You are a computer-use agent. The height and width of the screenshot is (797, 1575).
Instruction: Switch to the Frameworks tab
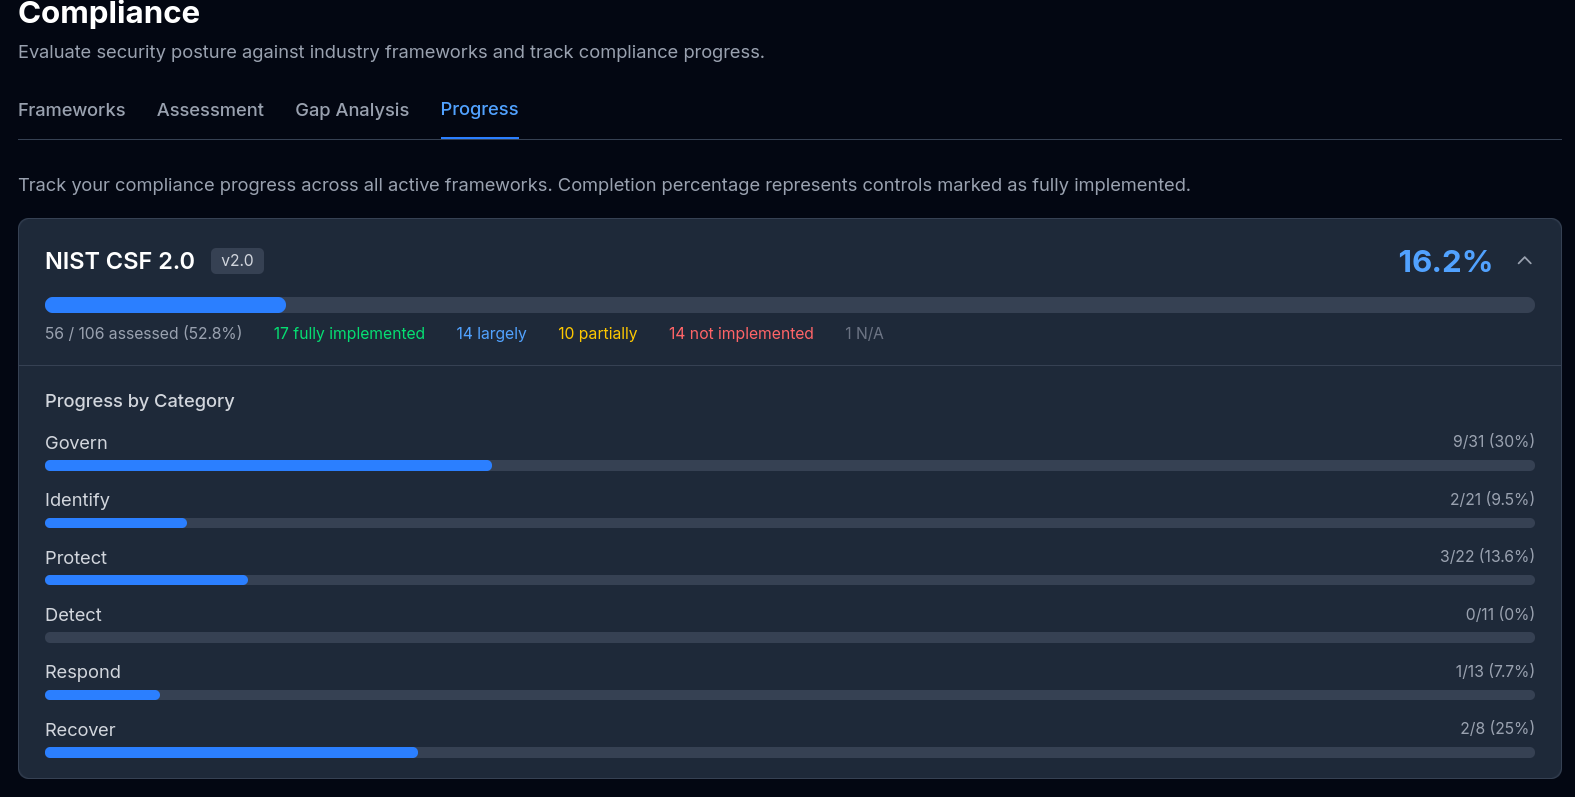[x=71, y=110]
